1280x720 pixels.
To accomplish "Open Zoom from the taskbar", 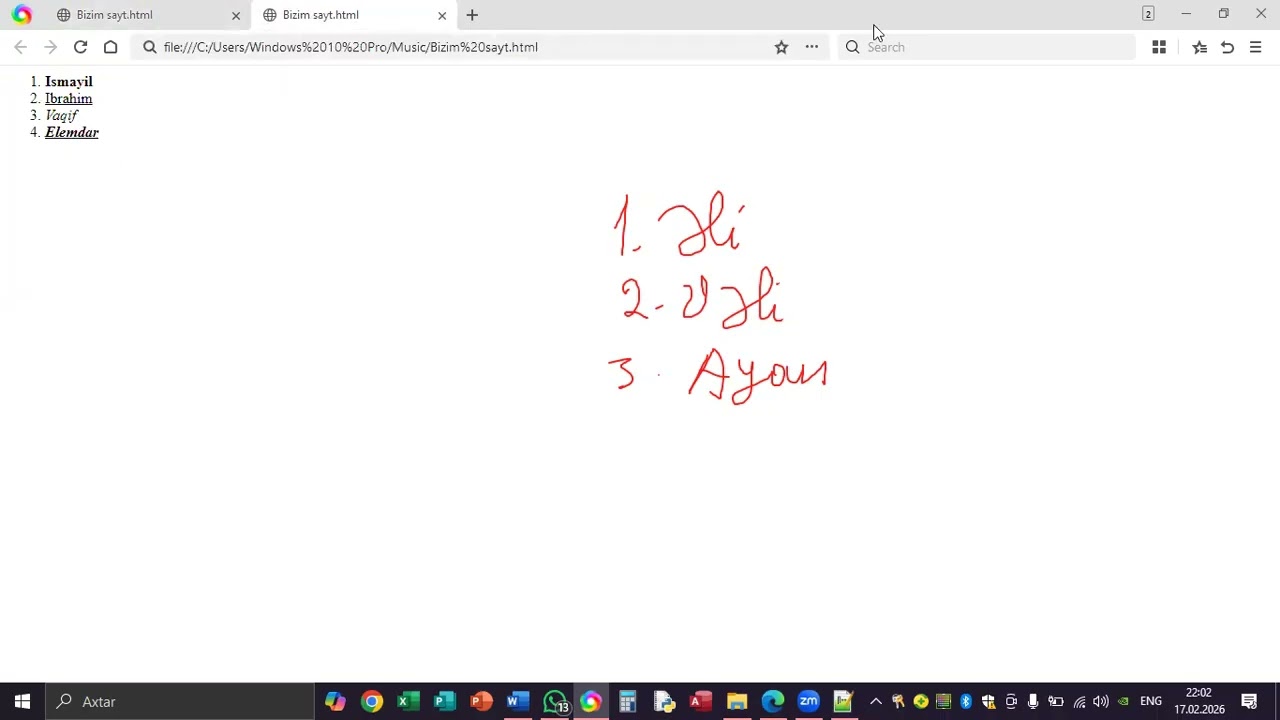I will (809, 702).
